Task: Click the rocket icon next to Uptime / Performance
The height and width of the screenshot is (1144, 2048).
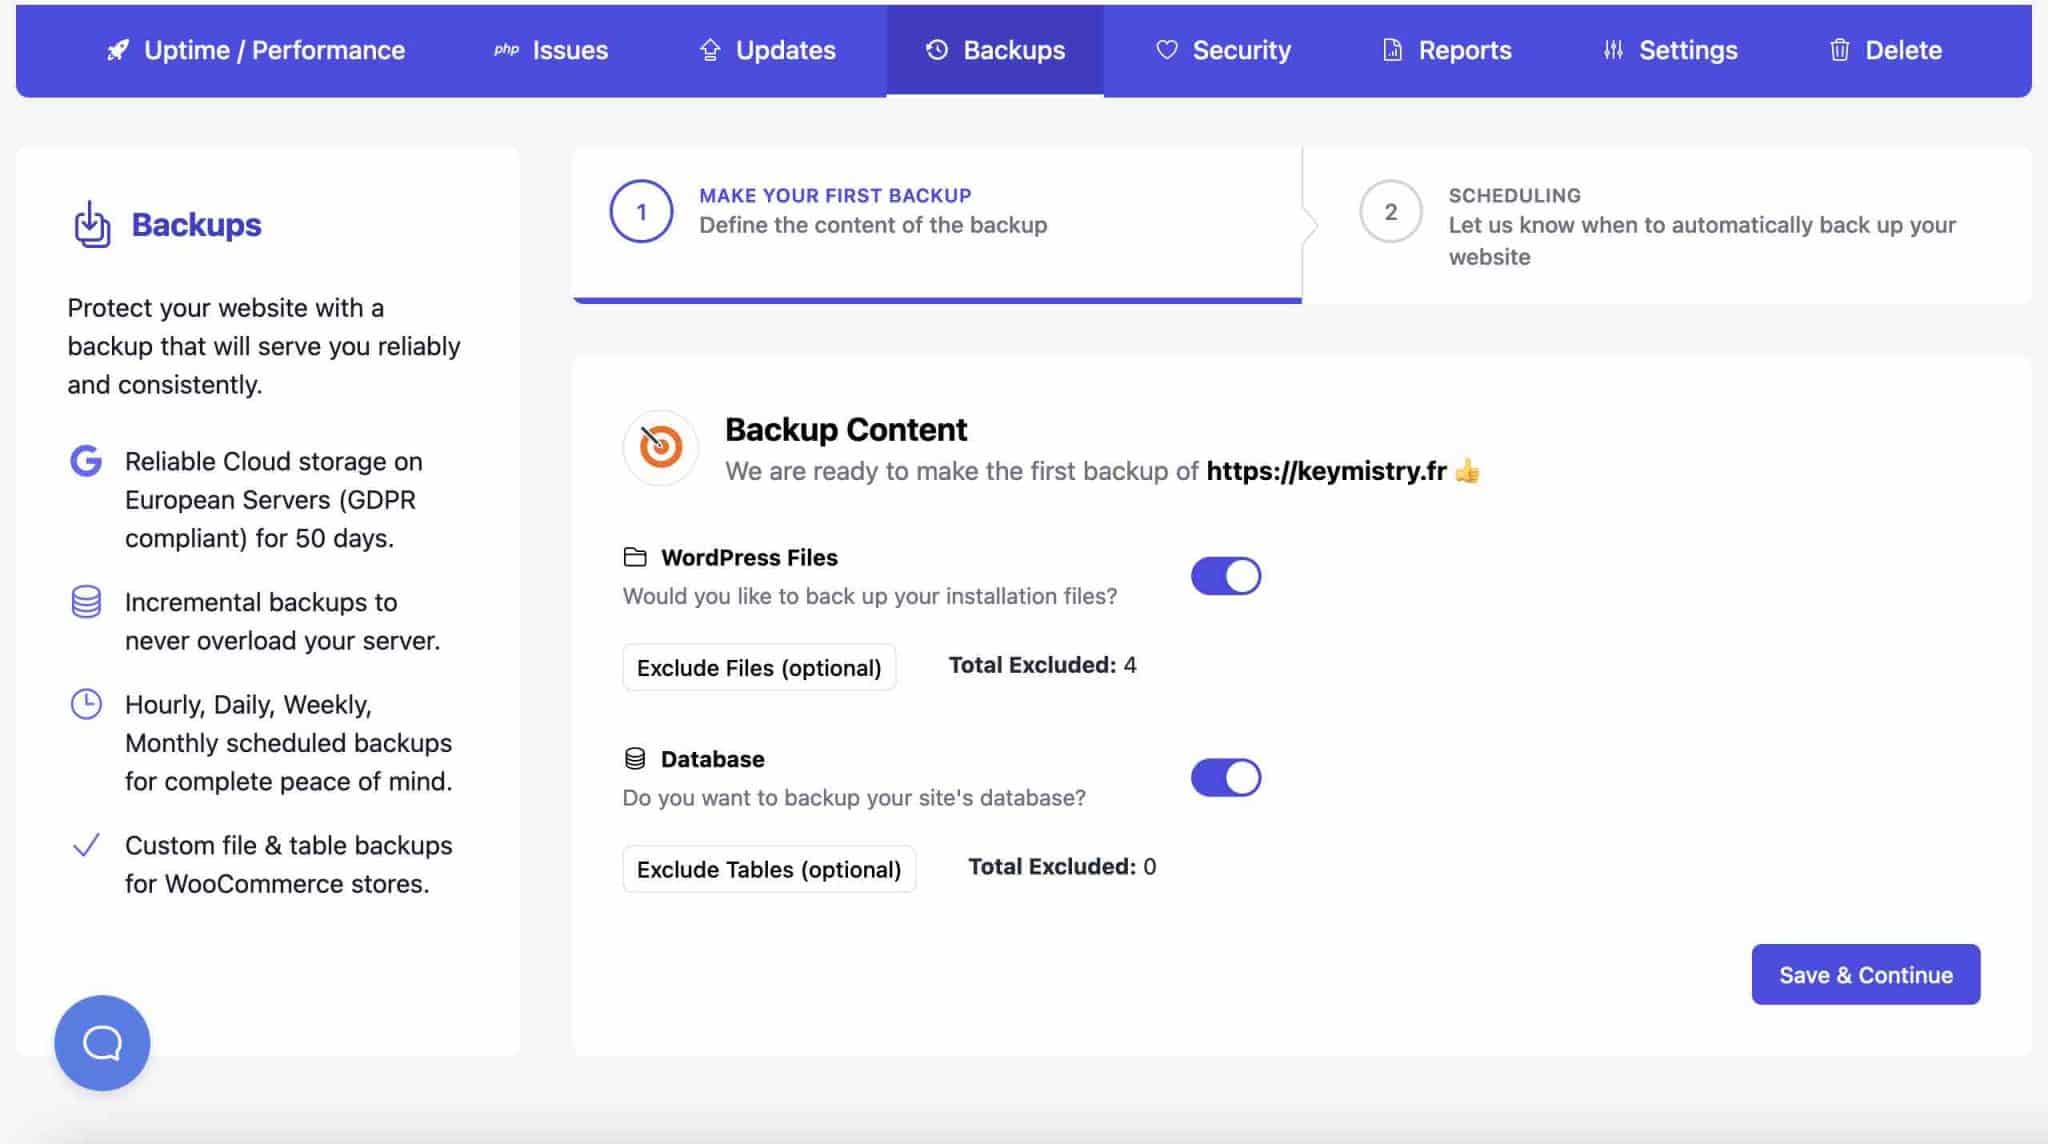Action: click(x=117, y=50)
